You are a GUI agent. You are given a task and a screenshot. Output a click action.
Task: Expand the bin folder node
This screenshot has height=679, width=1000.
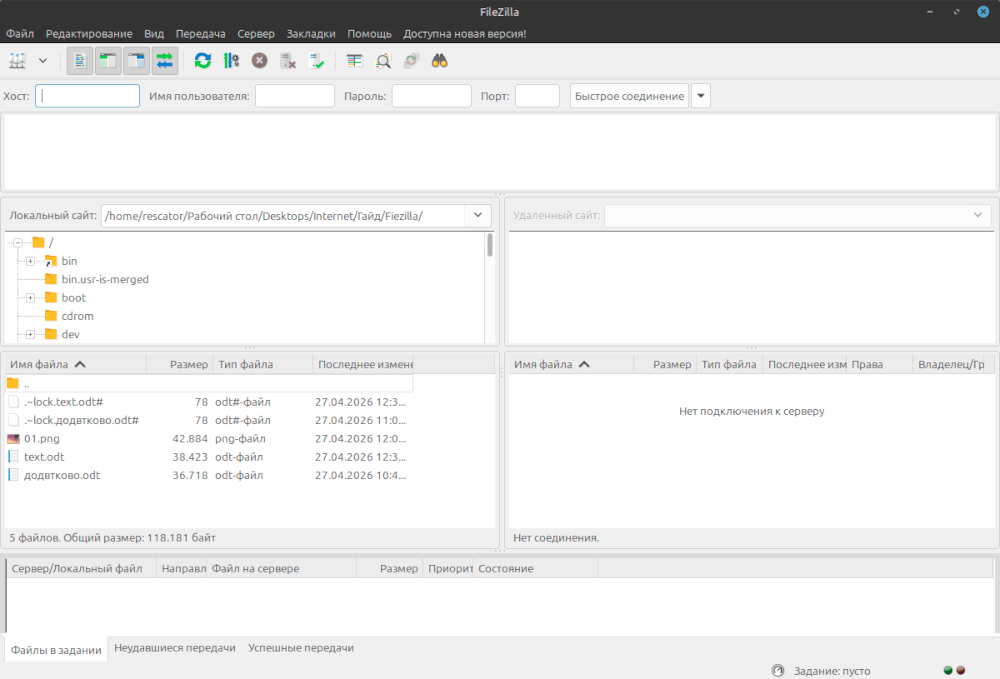click(30, 261)
